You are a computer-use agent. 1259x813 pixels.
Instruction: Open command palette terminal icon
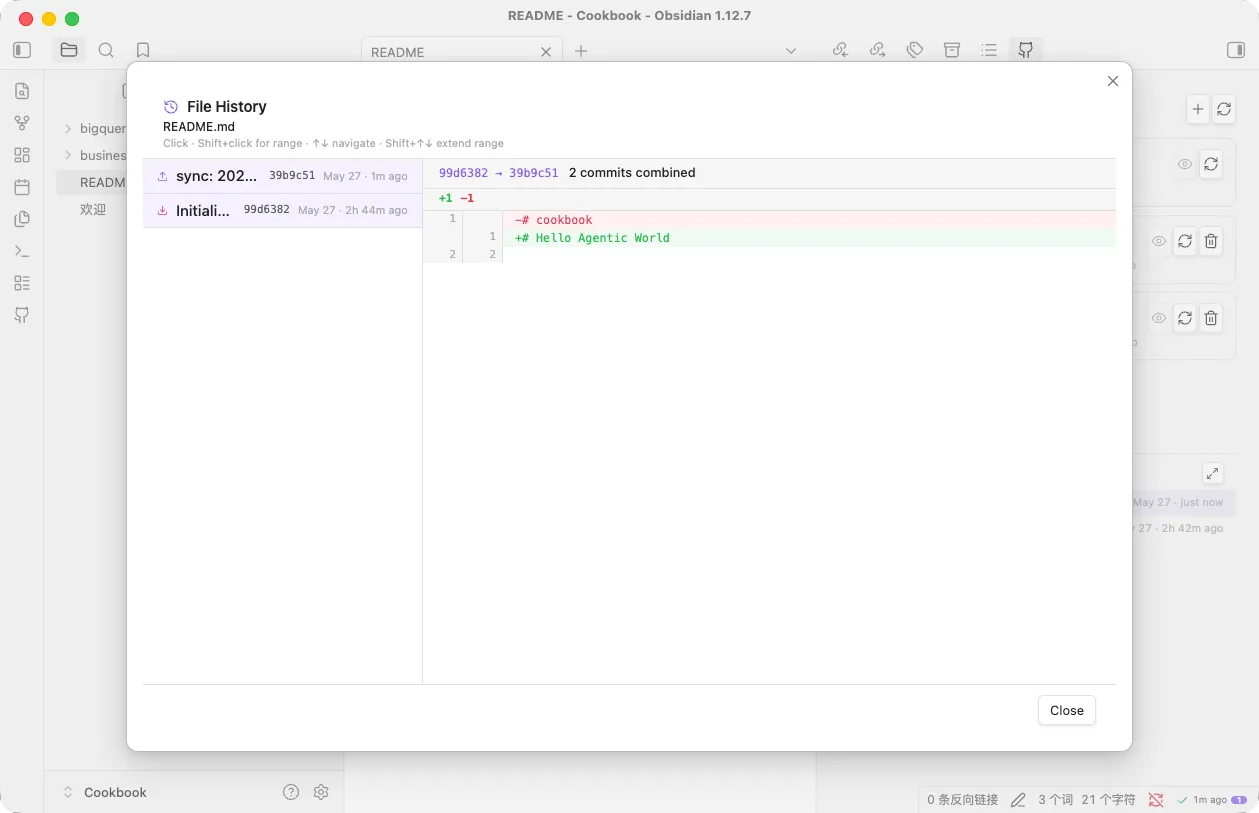[22, 251]
